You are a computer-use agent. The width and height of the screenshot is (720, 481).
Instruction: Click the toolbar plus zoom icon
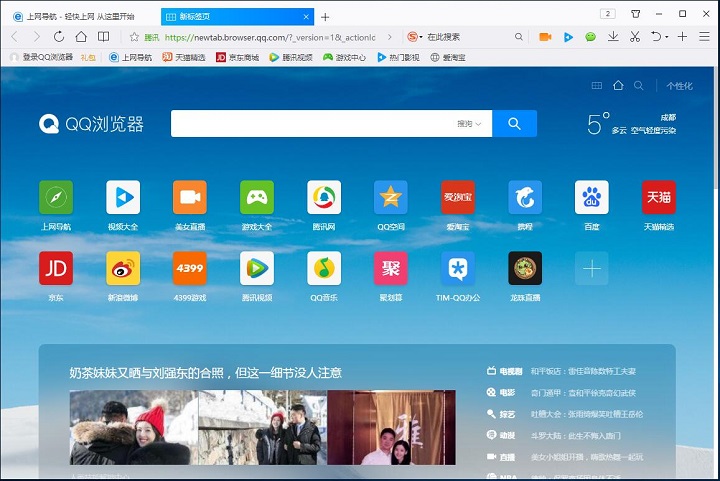click(x=682, y=37)
